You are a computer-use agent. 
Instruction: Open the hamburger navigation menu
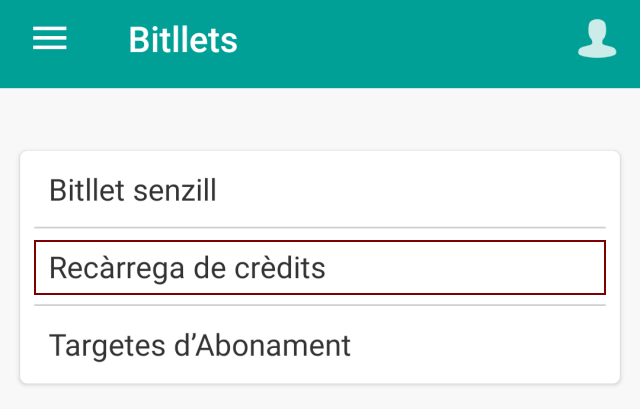[x=50, y=39]
